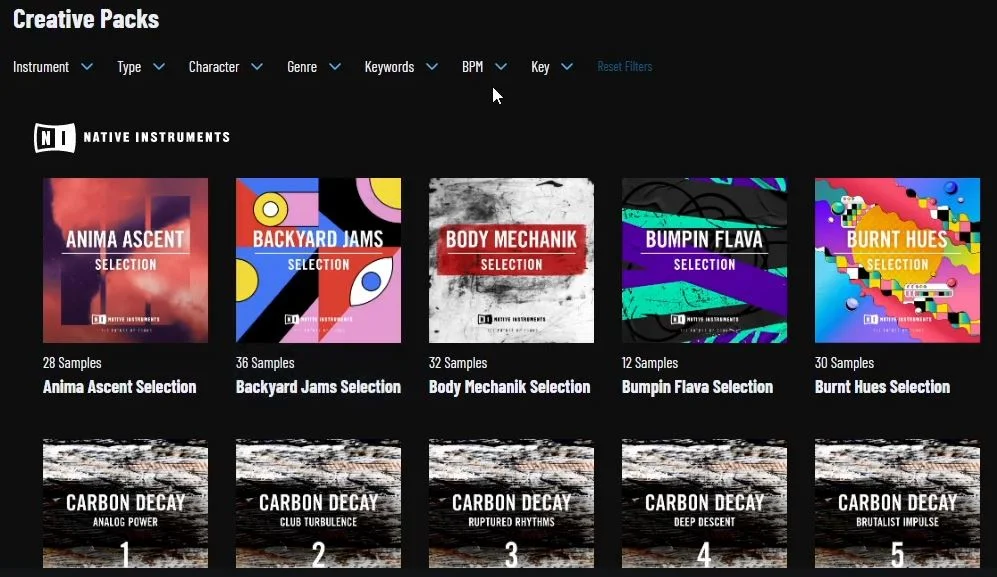The width and height of the screenshot is (997, 577).
Task: Expand the Type filter dropdown
Action: tap(141, 67)
